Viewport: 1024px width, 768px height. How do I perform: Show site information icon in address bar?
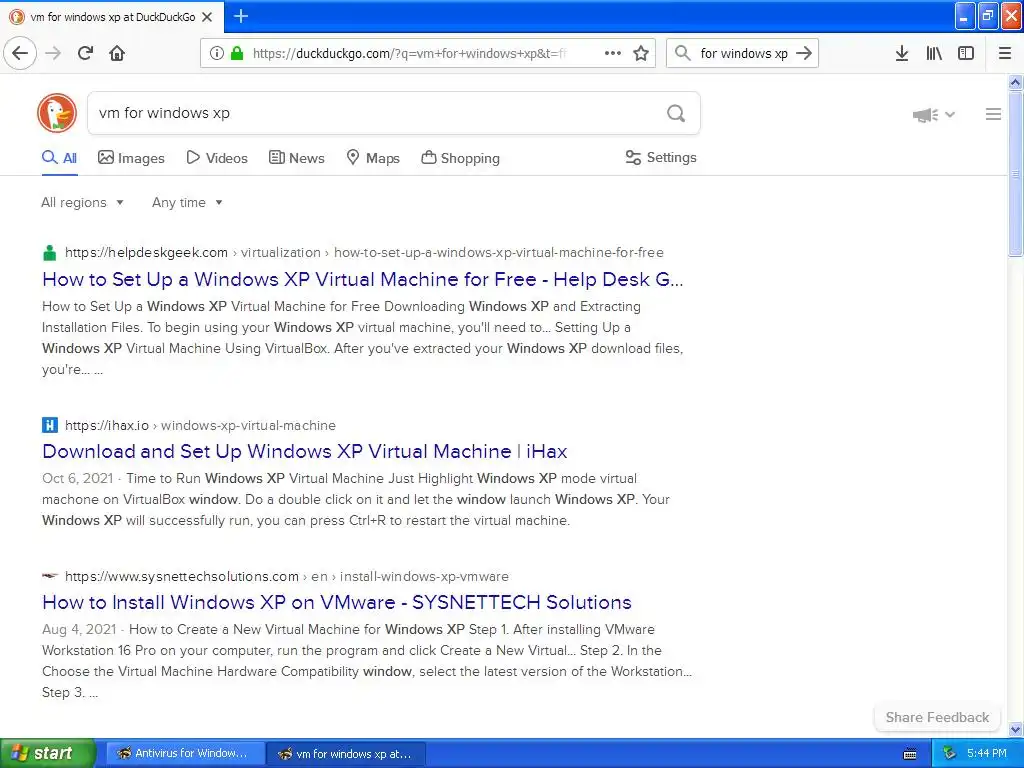(217, 53)
